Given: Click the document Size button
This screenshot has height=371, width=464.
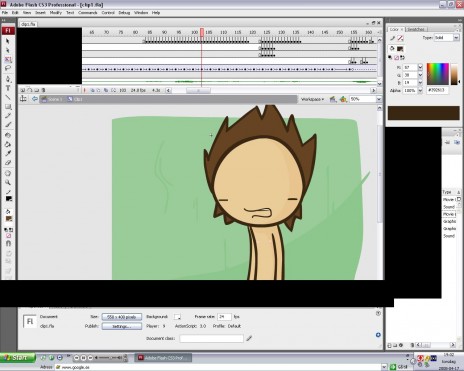Looking at the screenshot, I should [x=122, y=317].
